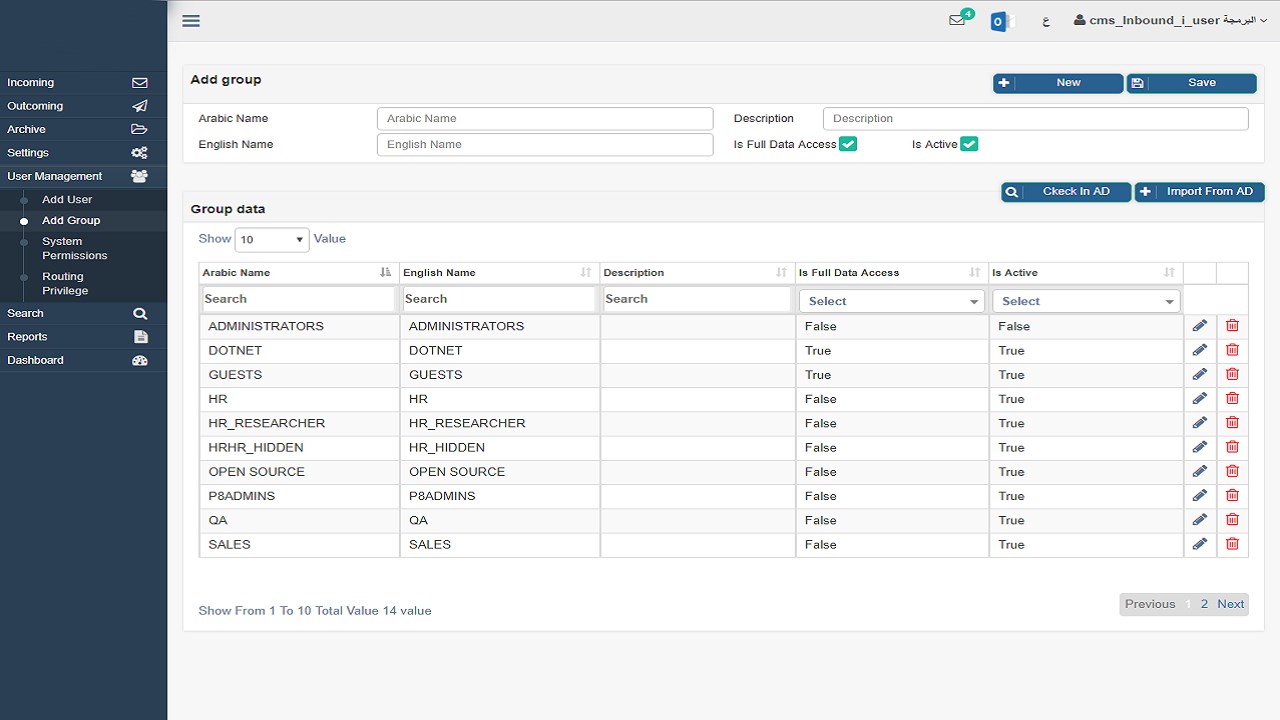Delete the GUESTS group row
The width and height of the screenshot is (1280, 720).
pos(1232,374)
